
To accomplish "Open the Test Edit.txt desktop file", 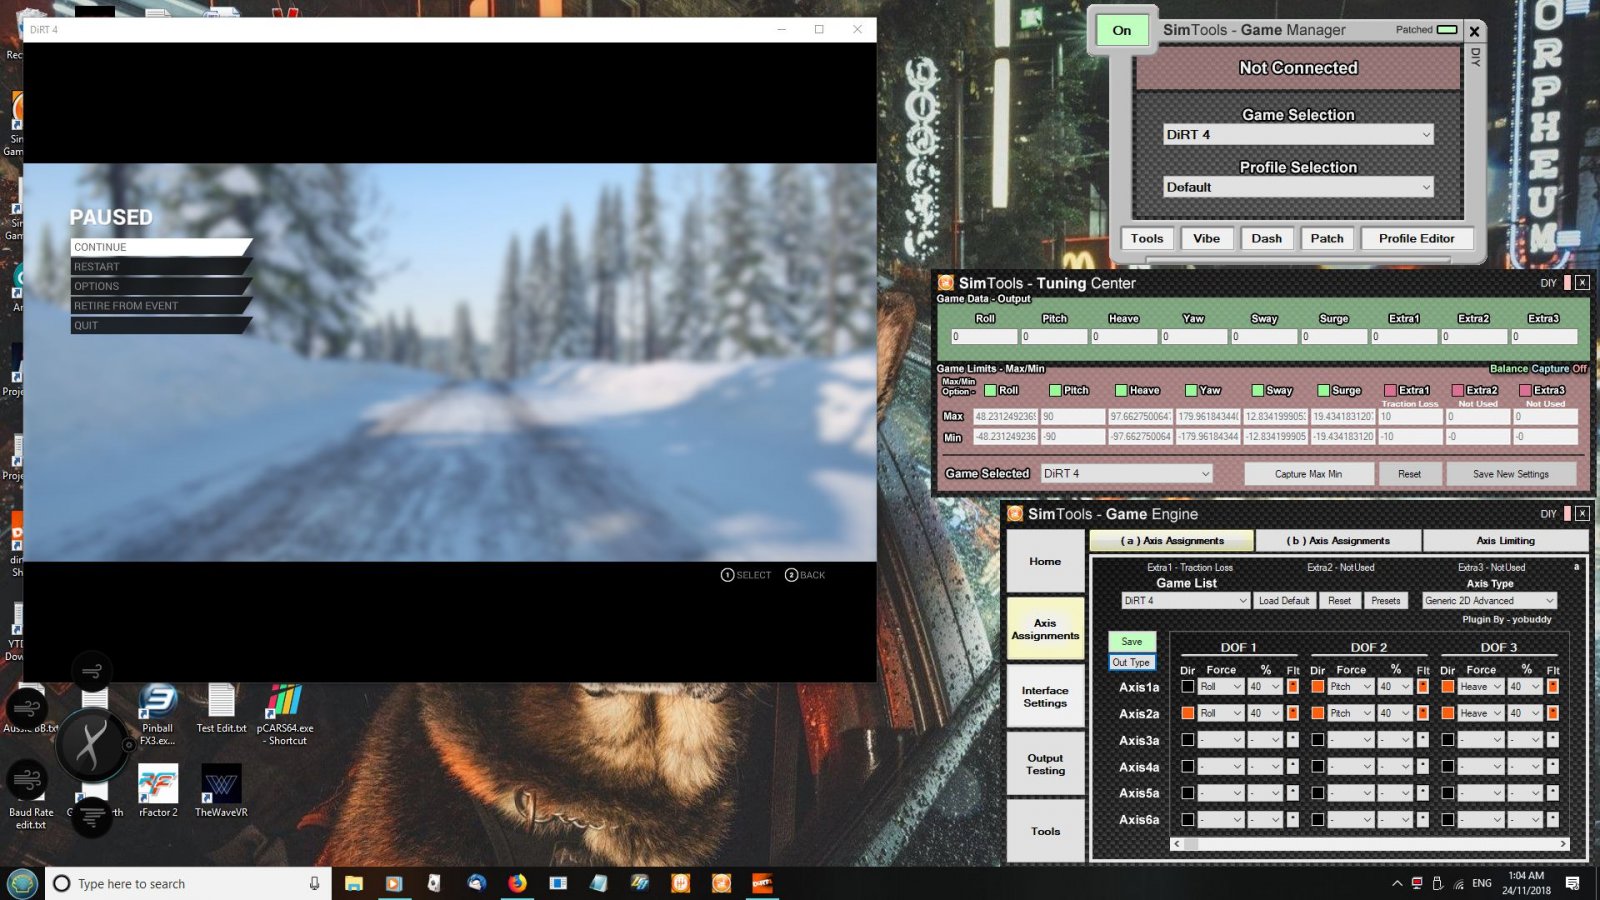I will tap(221, 702).
